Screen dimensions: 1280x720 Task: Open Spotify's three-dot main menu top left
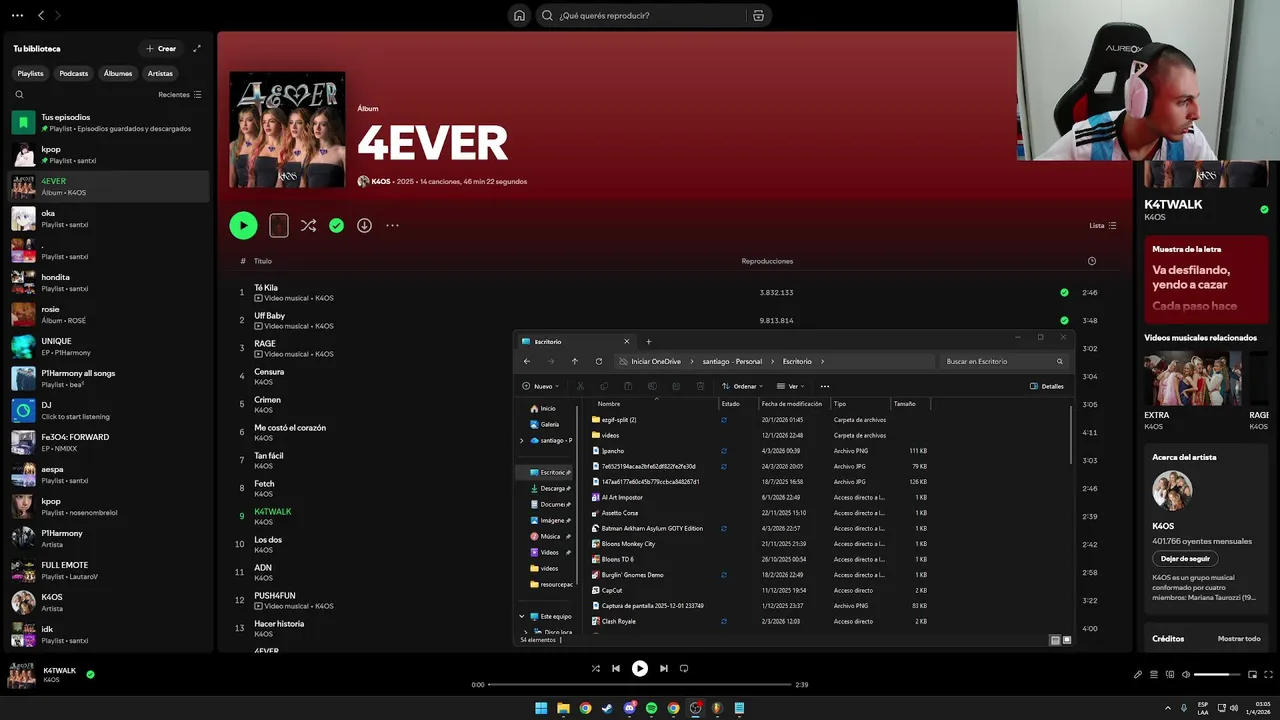pos(17,15)
